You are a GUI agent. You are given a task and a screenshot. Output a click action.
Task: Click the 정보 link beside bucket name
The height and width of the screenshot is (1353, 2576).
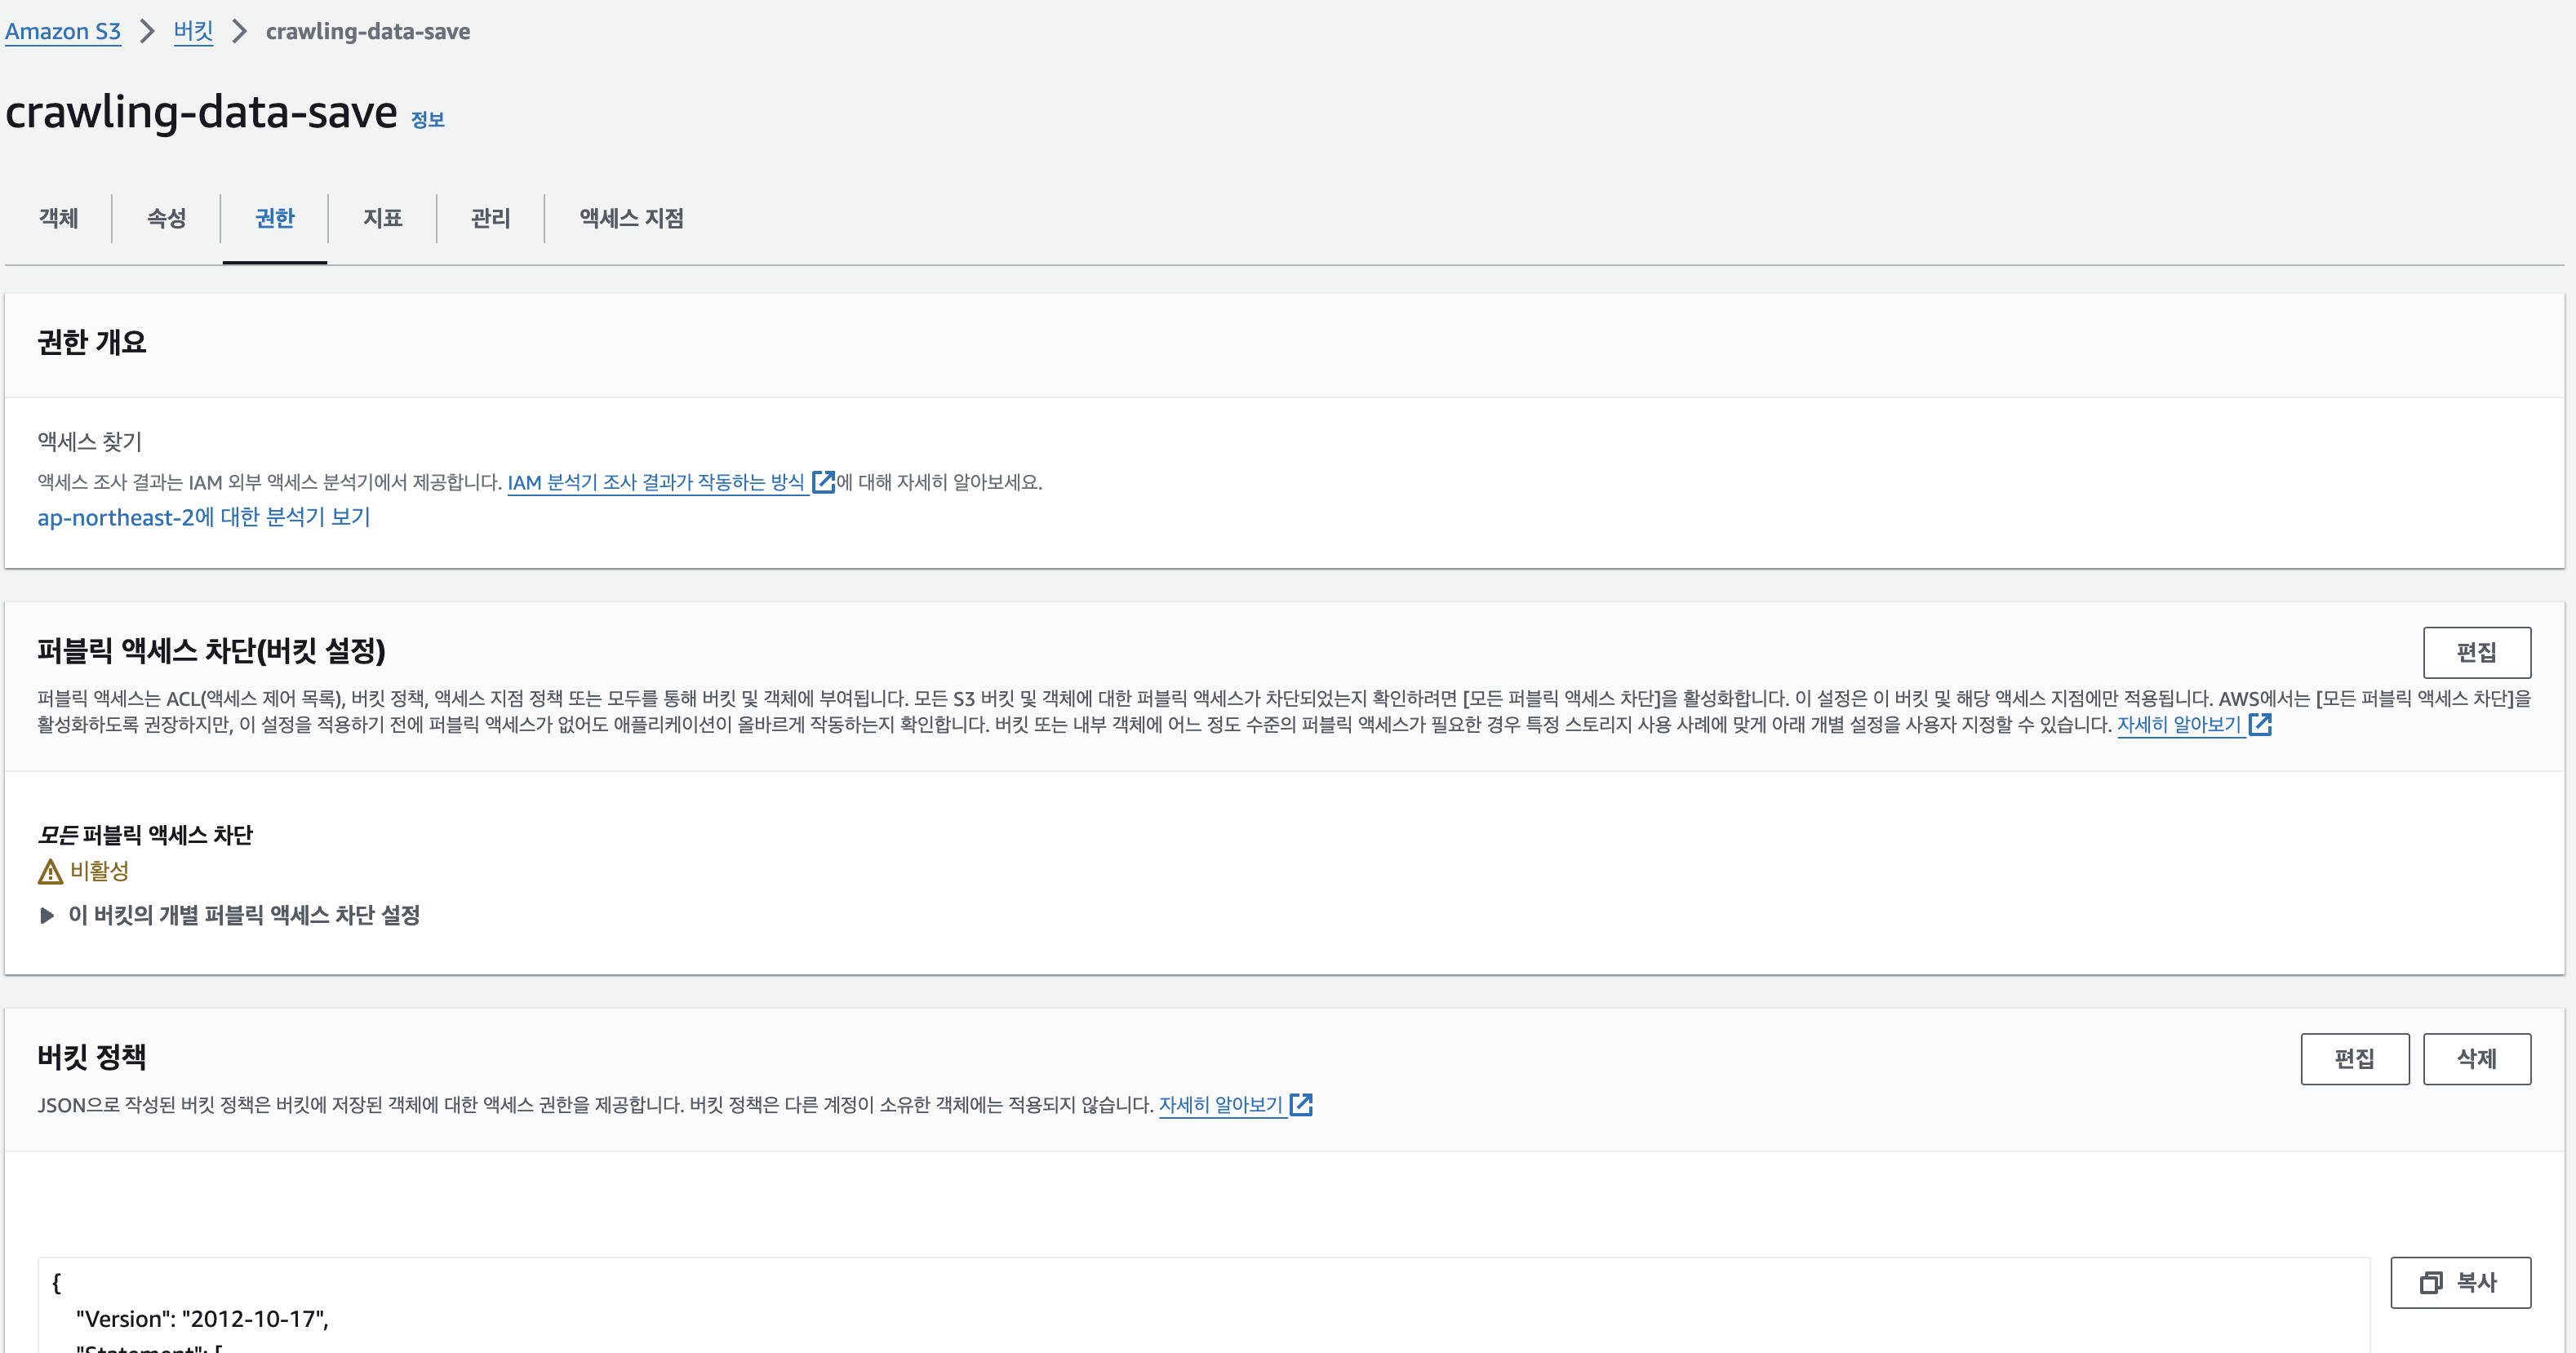[x=427, y=119]
